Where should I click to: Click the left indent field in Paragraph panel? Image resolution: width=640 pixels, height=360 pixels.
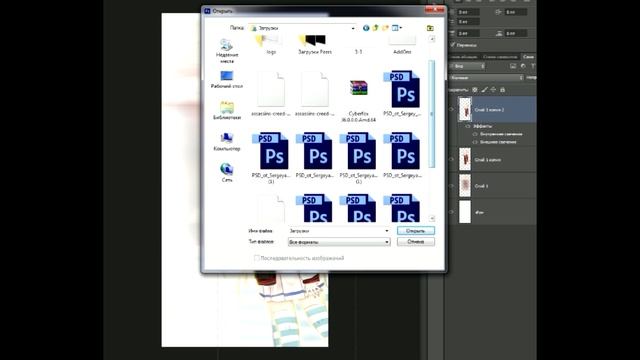(468, 12)
